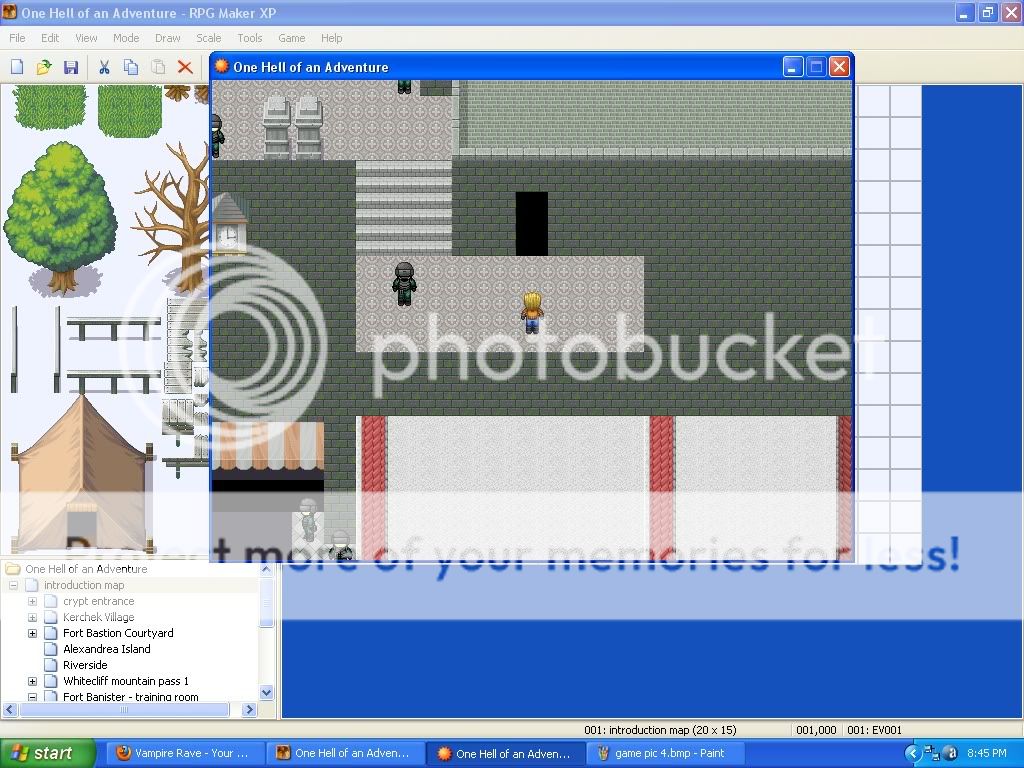1024x768 pixels.
Task: Select Fort Banister - training room map
Action: tap(131, 696)
